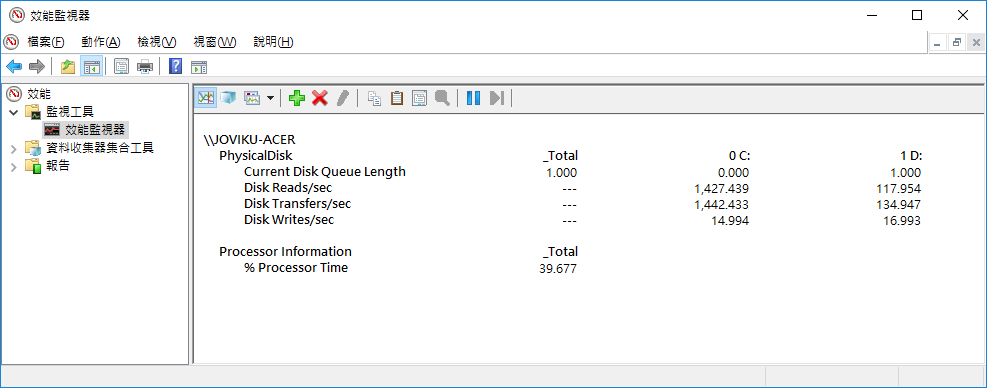Image resolution: width=987 pixels, height=388 pixels.
Task: Click the Current Disk Queue Length counter
Action: point(325,172)
